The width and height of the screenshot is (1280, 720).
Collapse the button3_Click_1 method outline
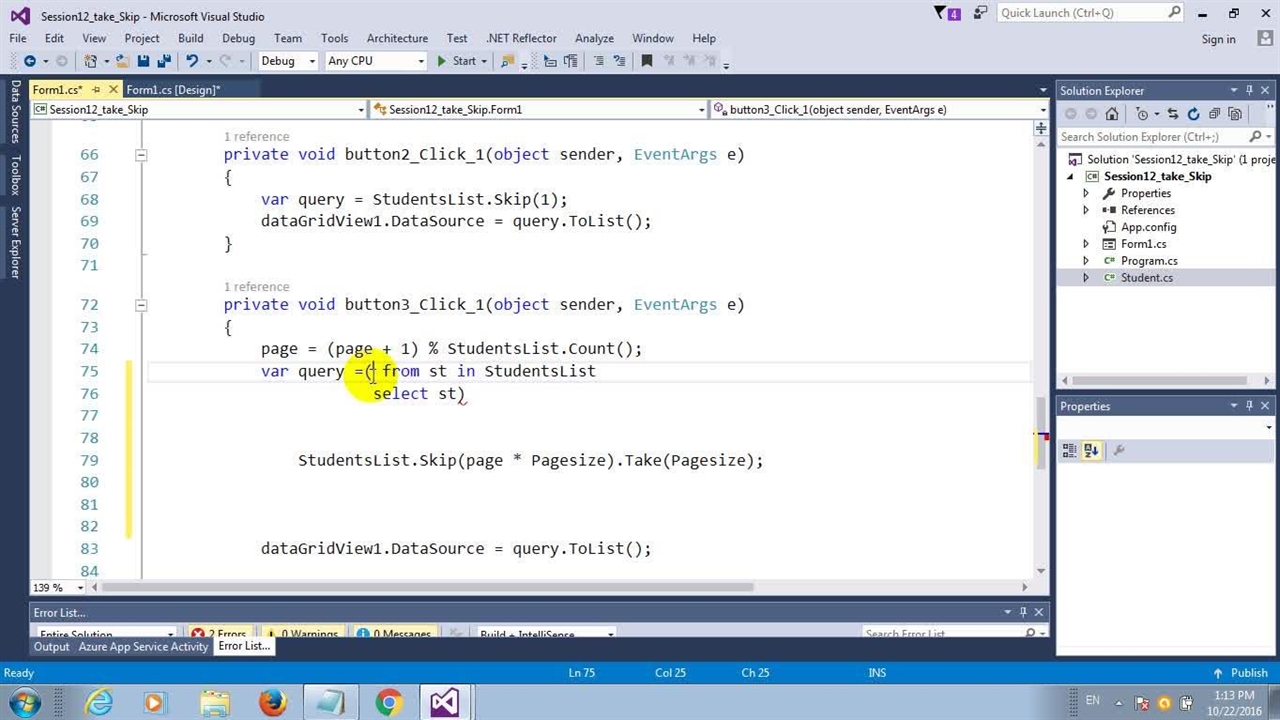coord(141,305)
